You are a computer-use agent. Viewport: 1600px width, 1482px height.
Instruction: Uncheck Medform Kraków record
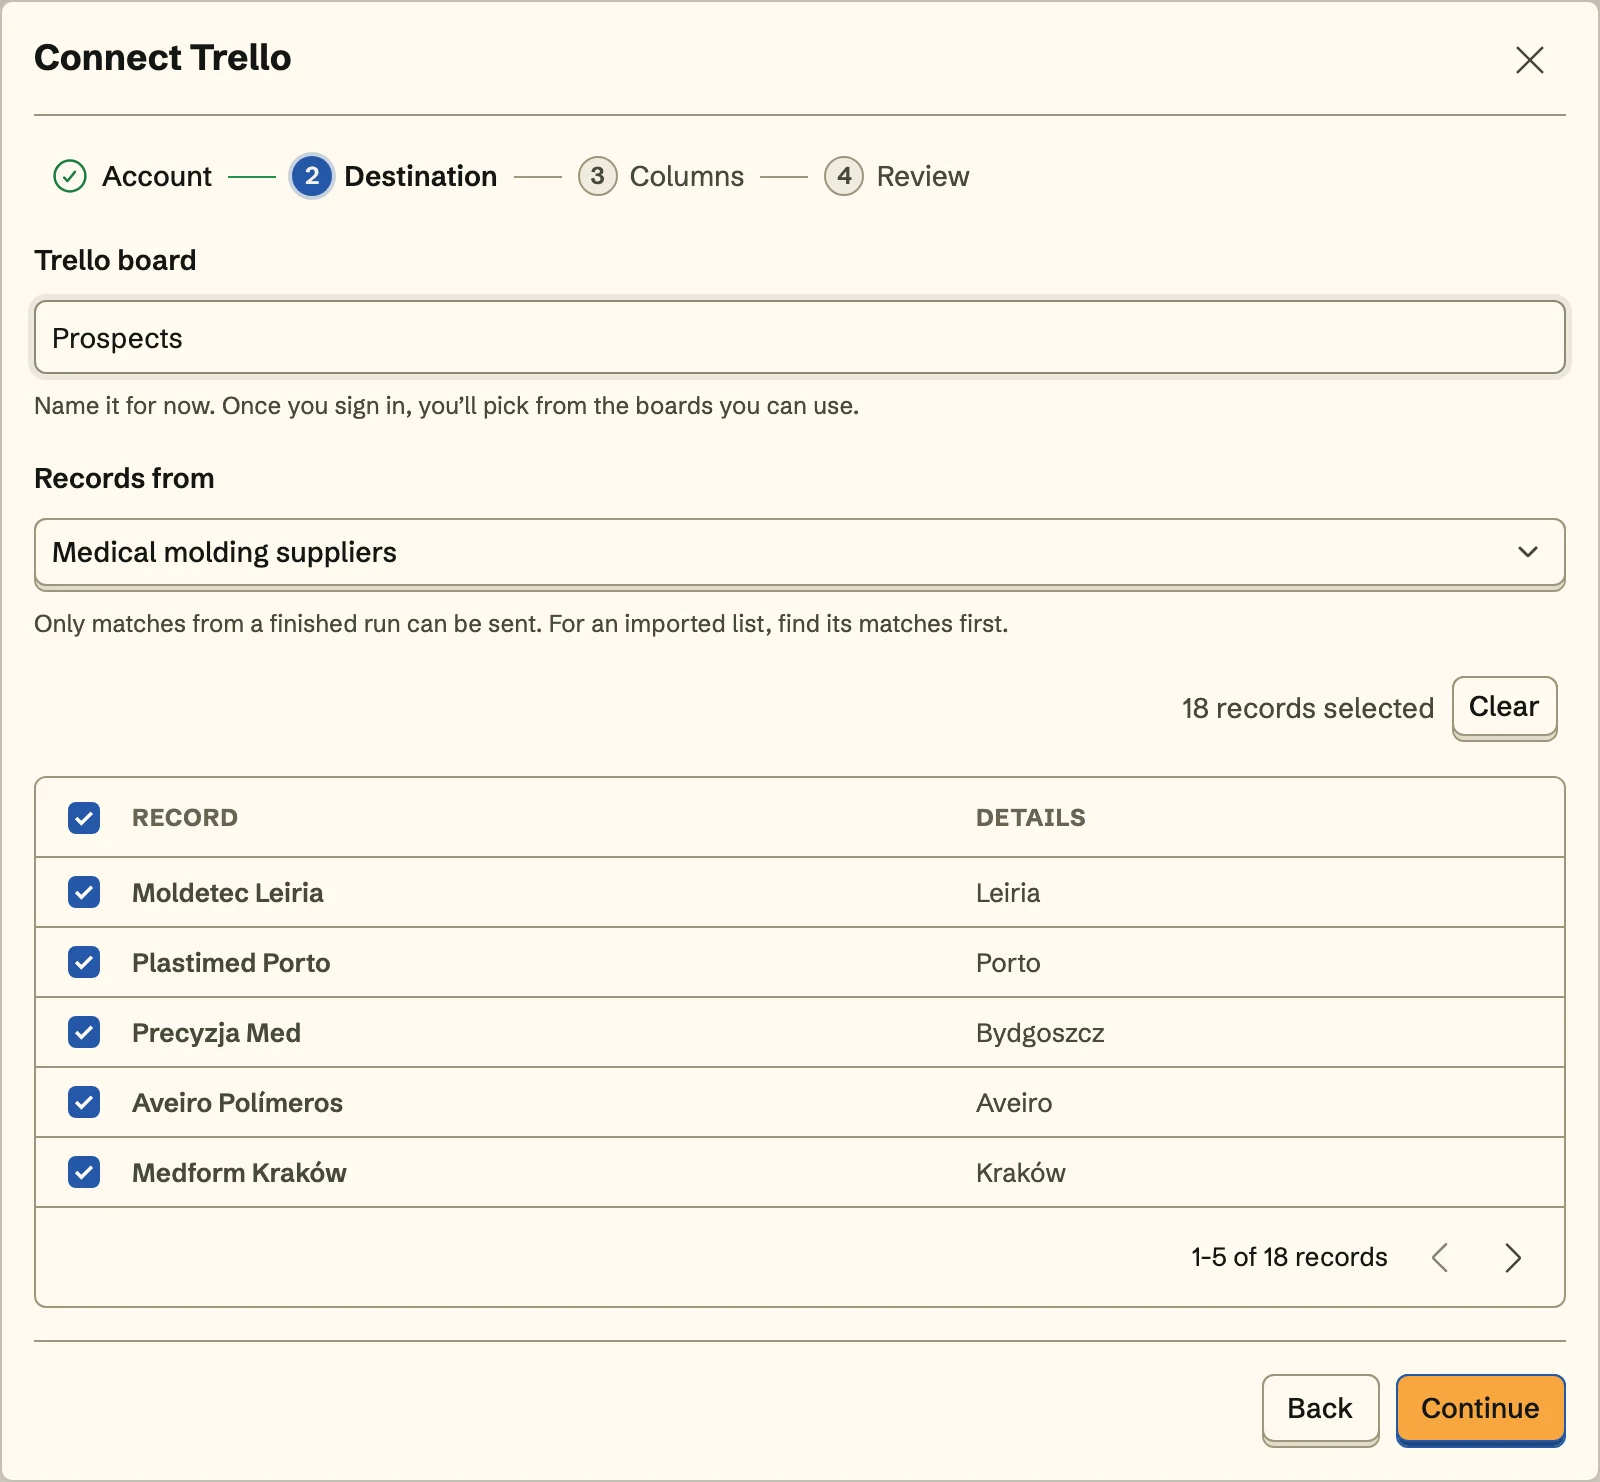click(84, 1172)
